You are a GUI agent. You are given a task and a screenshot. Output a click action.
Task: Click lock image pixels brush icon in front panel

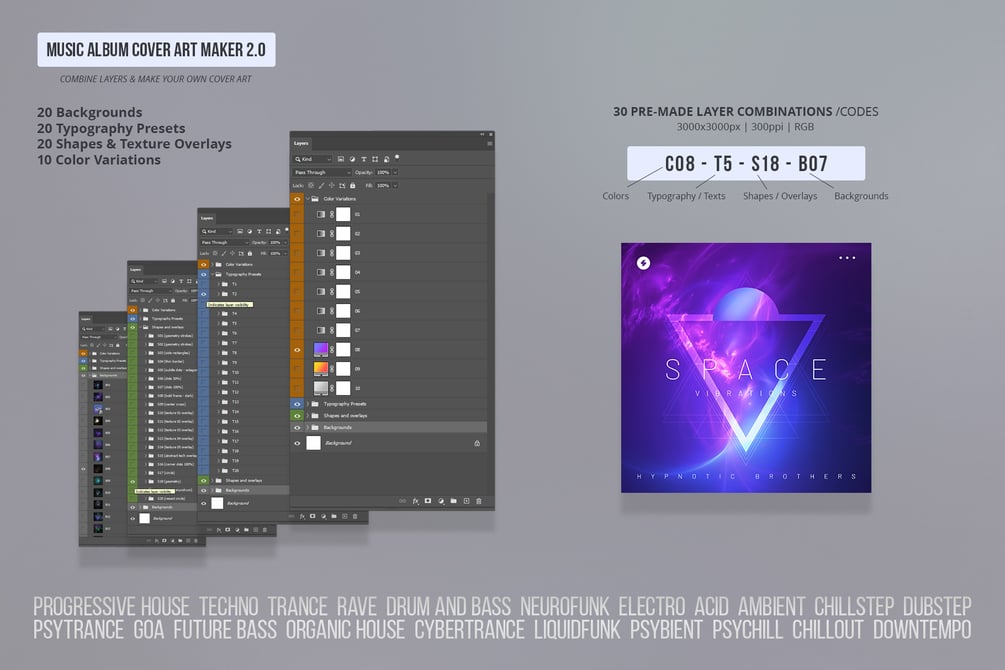coord(321,185)
